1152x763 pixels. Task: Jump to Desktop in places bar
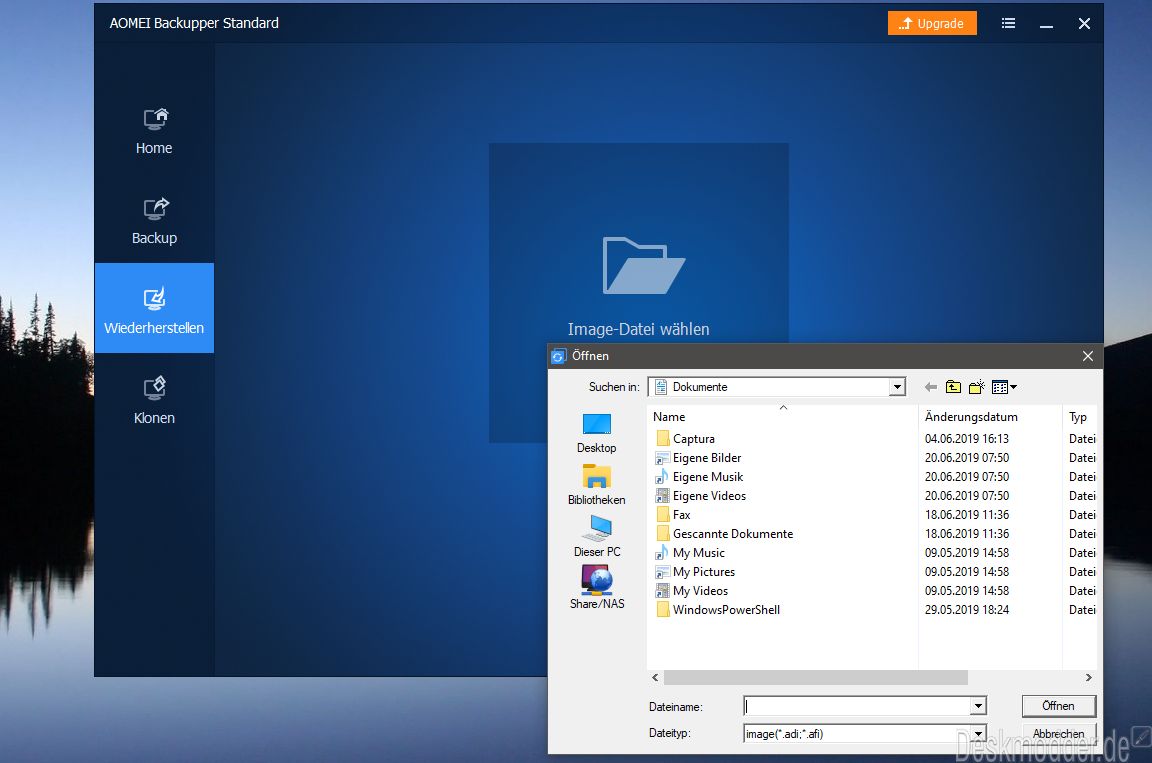(x=597, y=433)
